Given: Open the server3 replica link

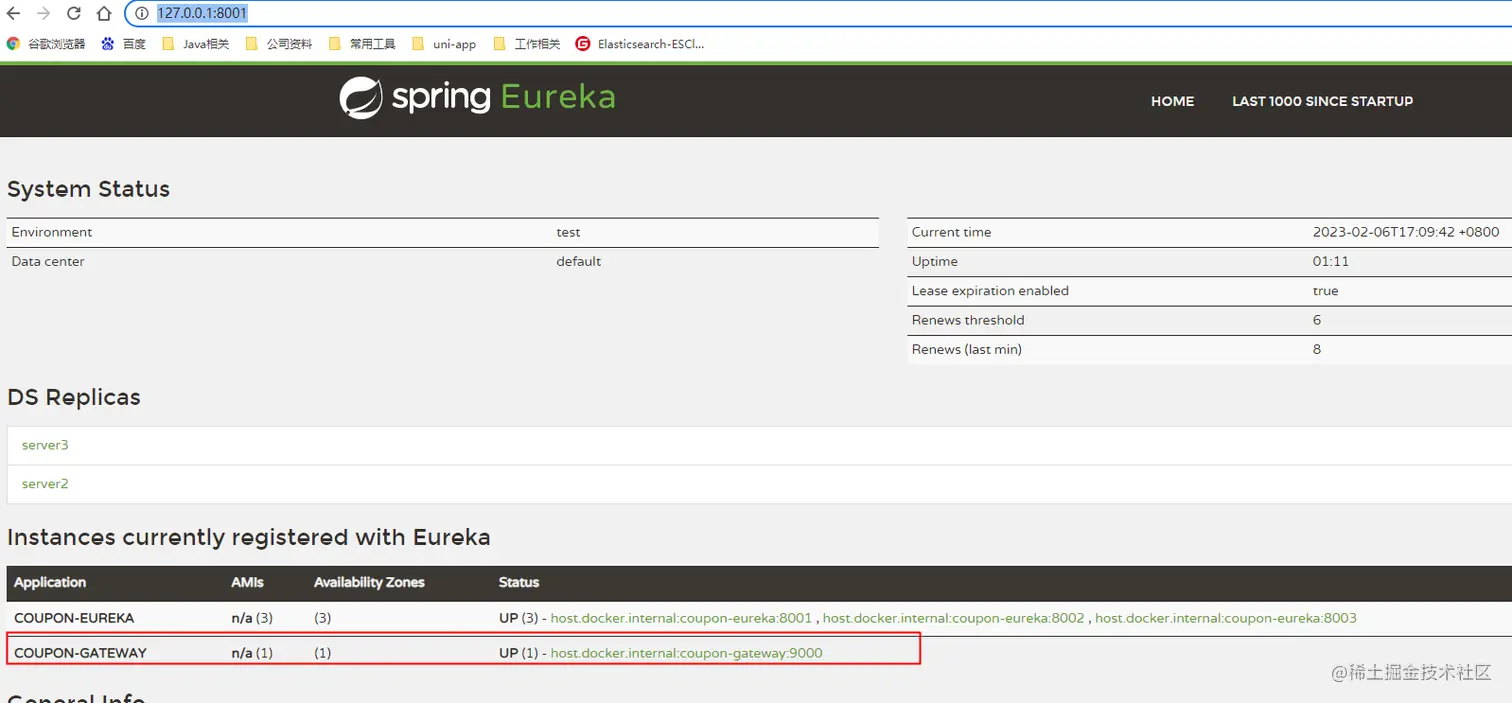Looking at the screenshot, I should (x=45, y=445).
